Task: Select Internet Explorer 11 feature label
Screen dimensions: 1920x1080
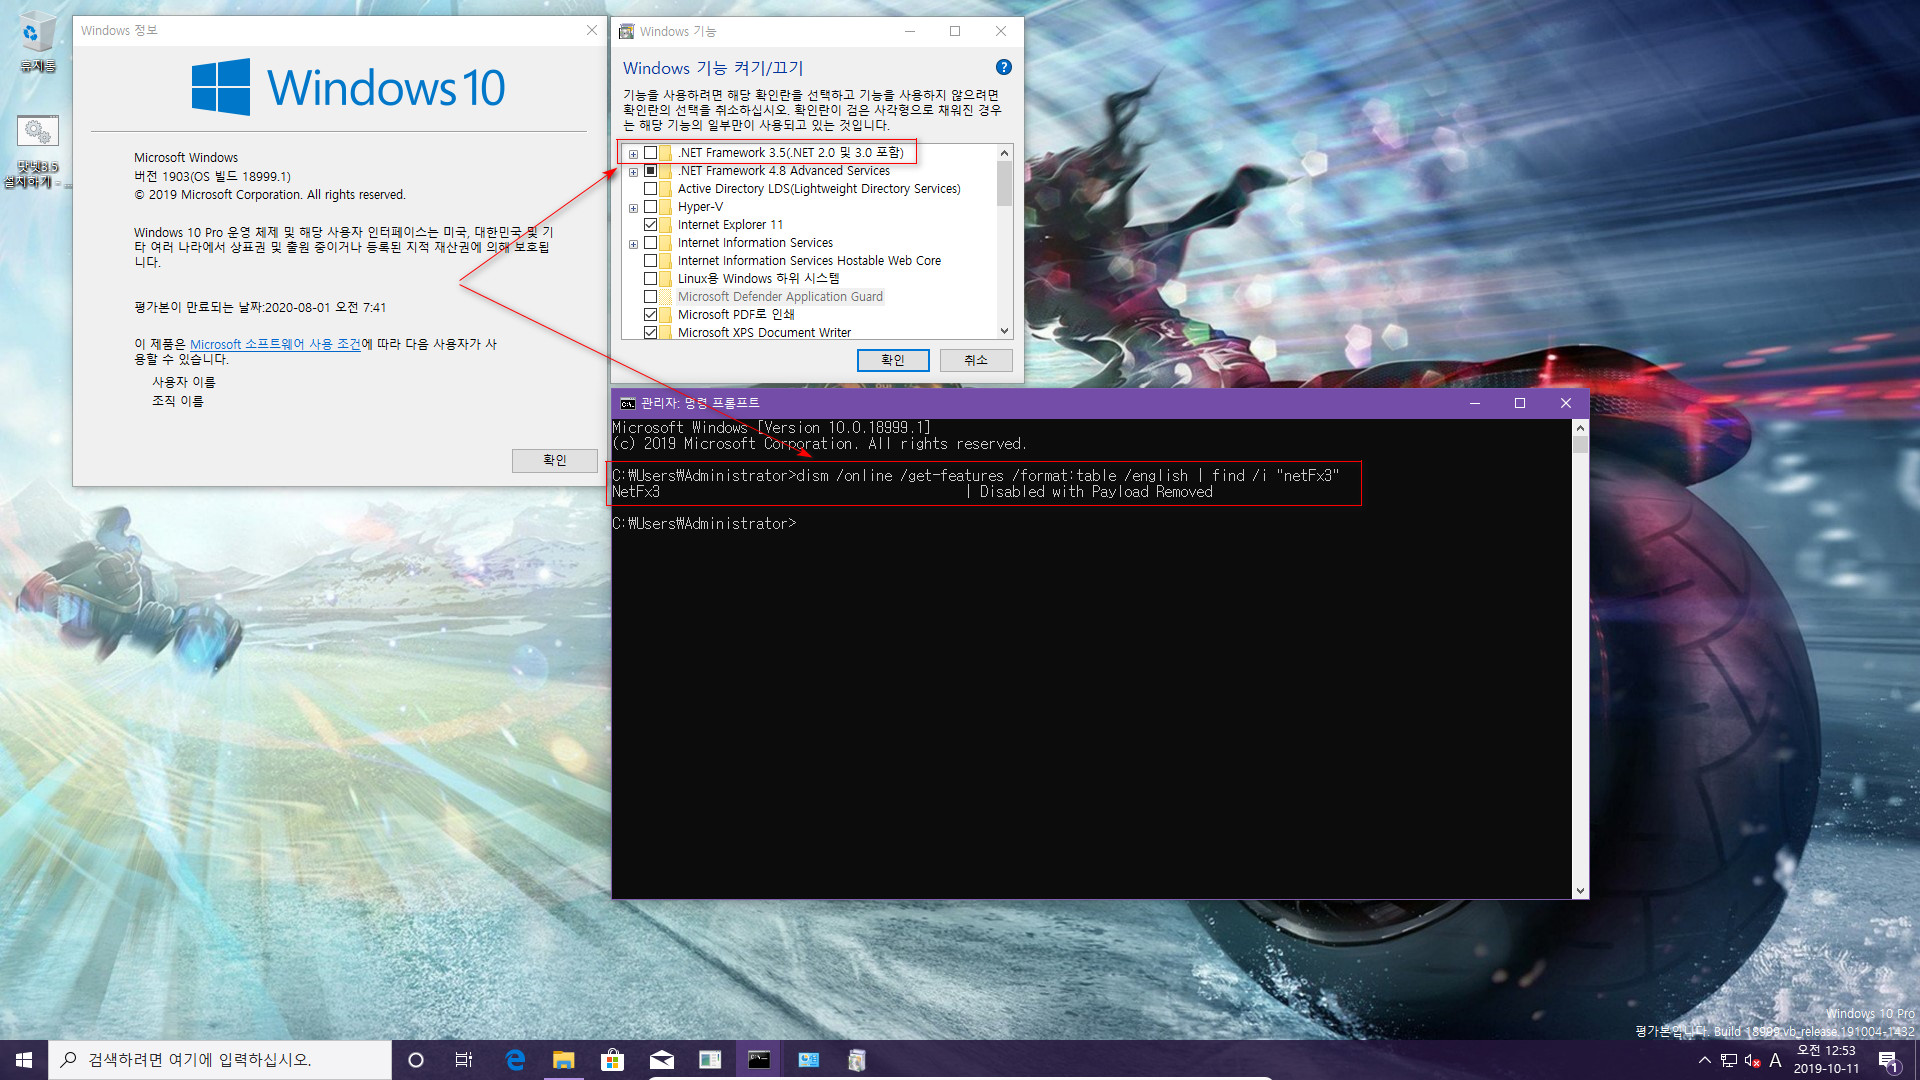Action: (730, 225)
